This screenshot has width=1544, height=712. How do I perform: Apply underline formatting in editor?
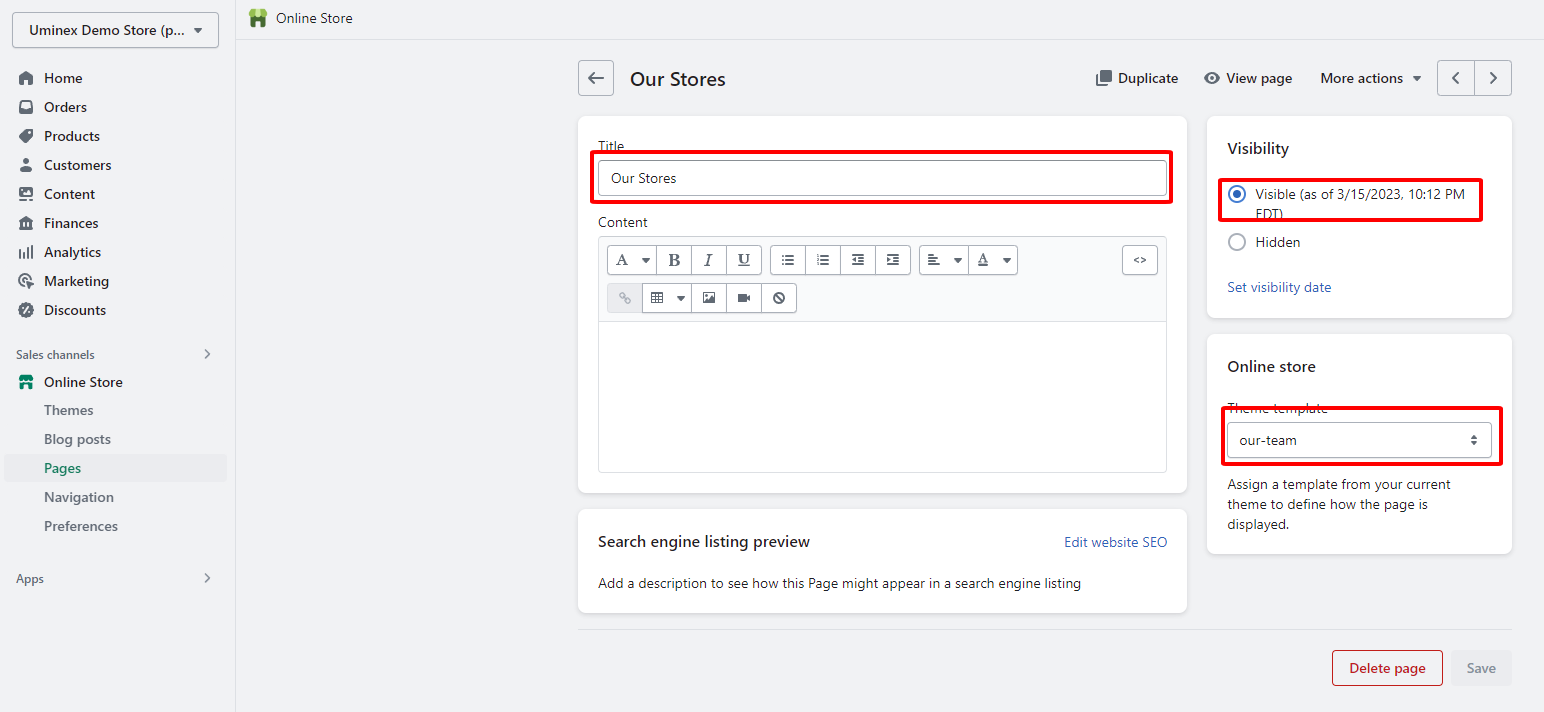pos(743,260)
